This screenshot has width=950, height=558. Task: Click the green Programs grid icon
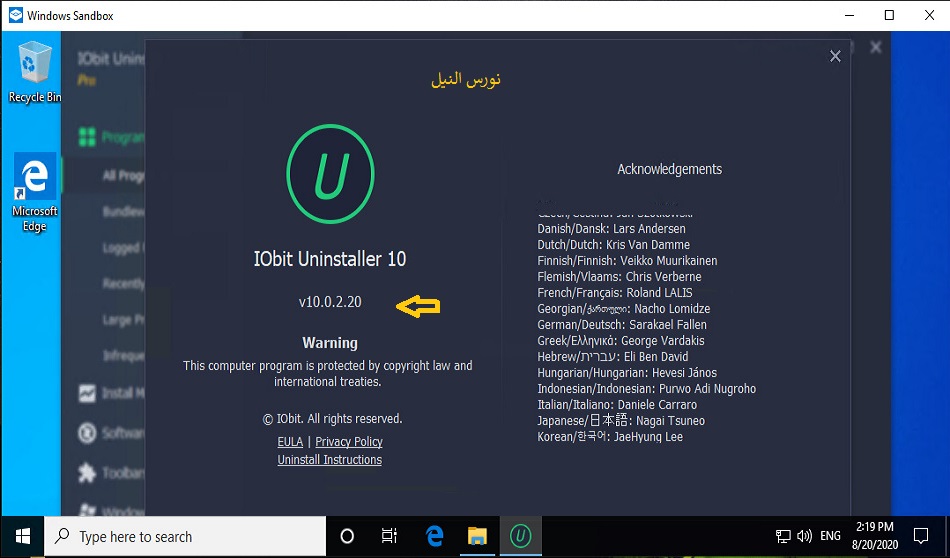coord(87,136)
